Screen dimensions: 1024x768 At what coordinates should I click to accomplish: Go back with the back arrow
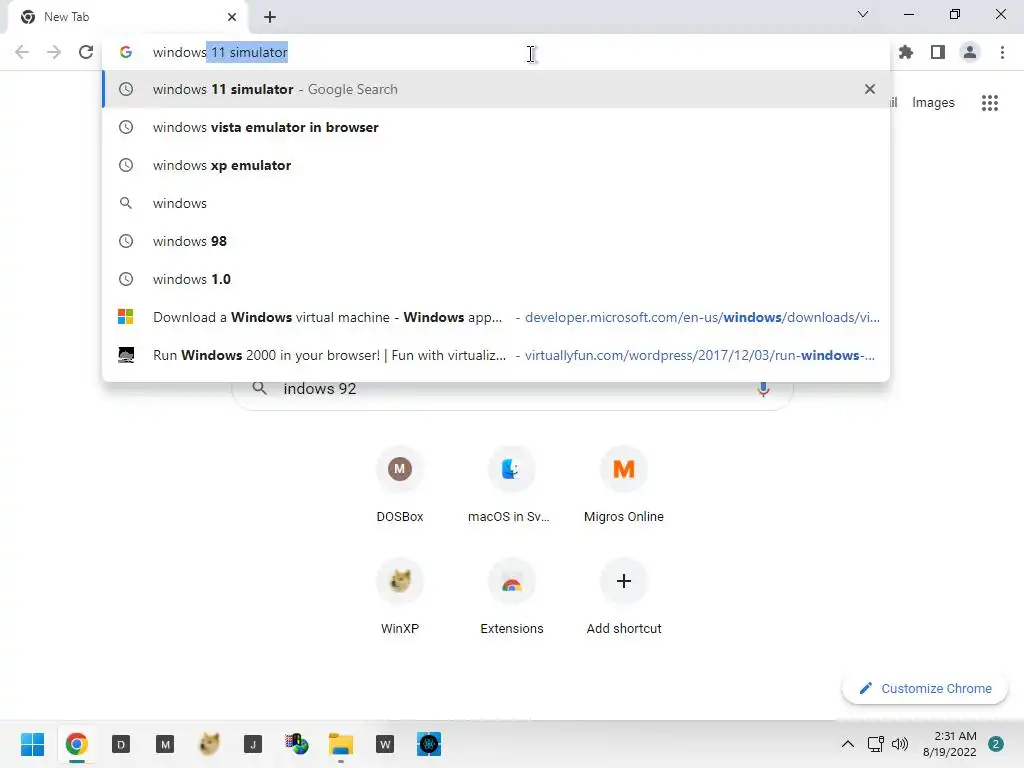pyautogui.click(x=22, y=52)
